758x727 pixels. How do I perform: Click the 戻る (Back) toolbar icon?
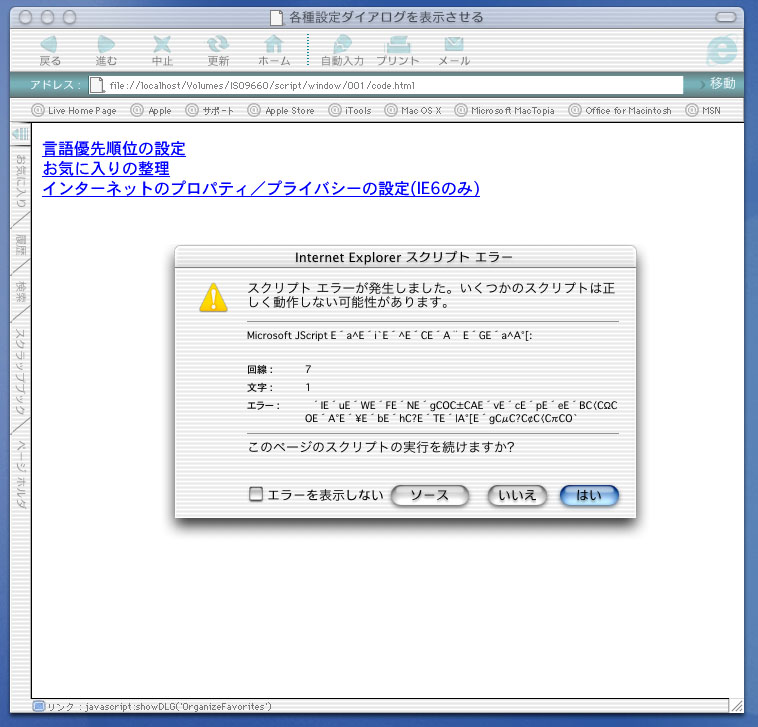pyautogui.click(x=50, y=50)
